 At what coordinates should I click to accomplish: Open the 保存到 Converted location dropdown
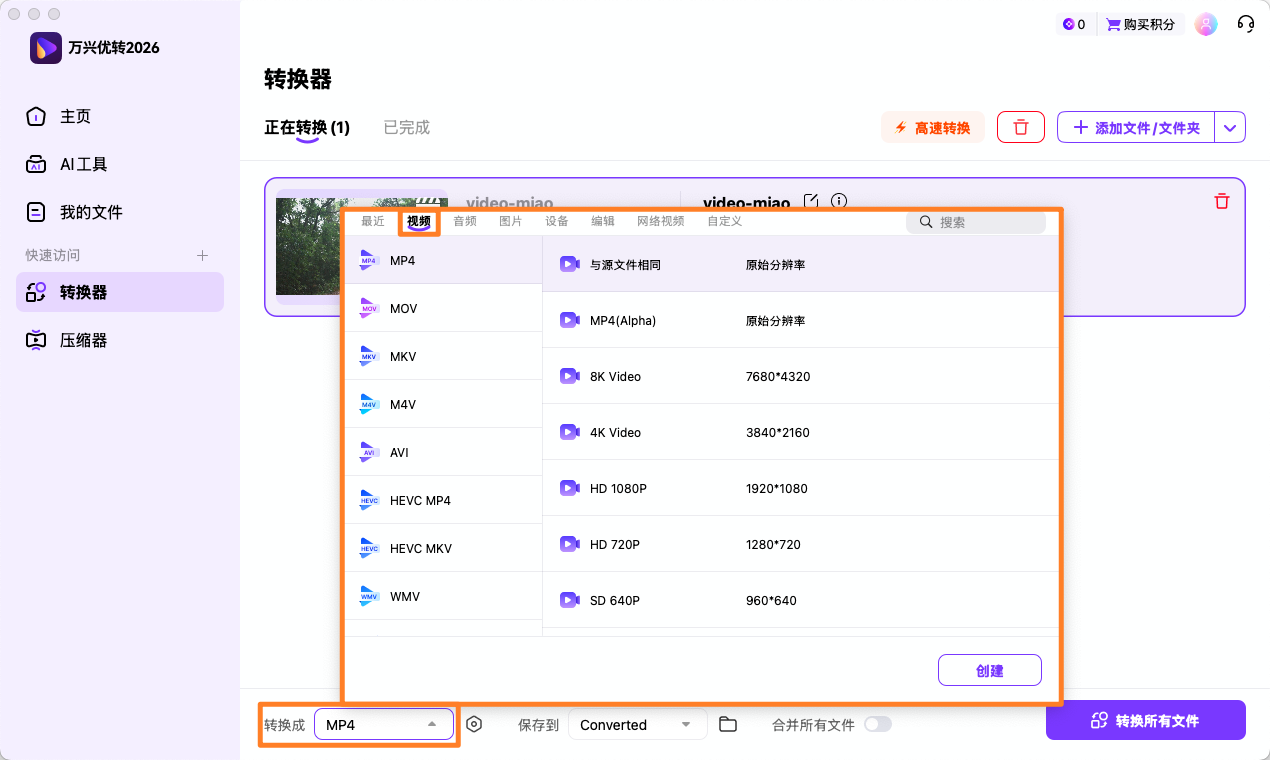point(637,723)
